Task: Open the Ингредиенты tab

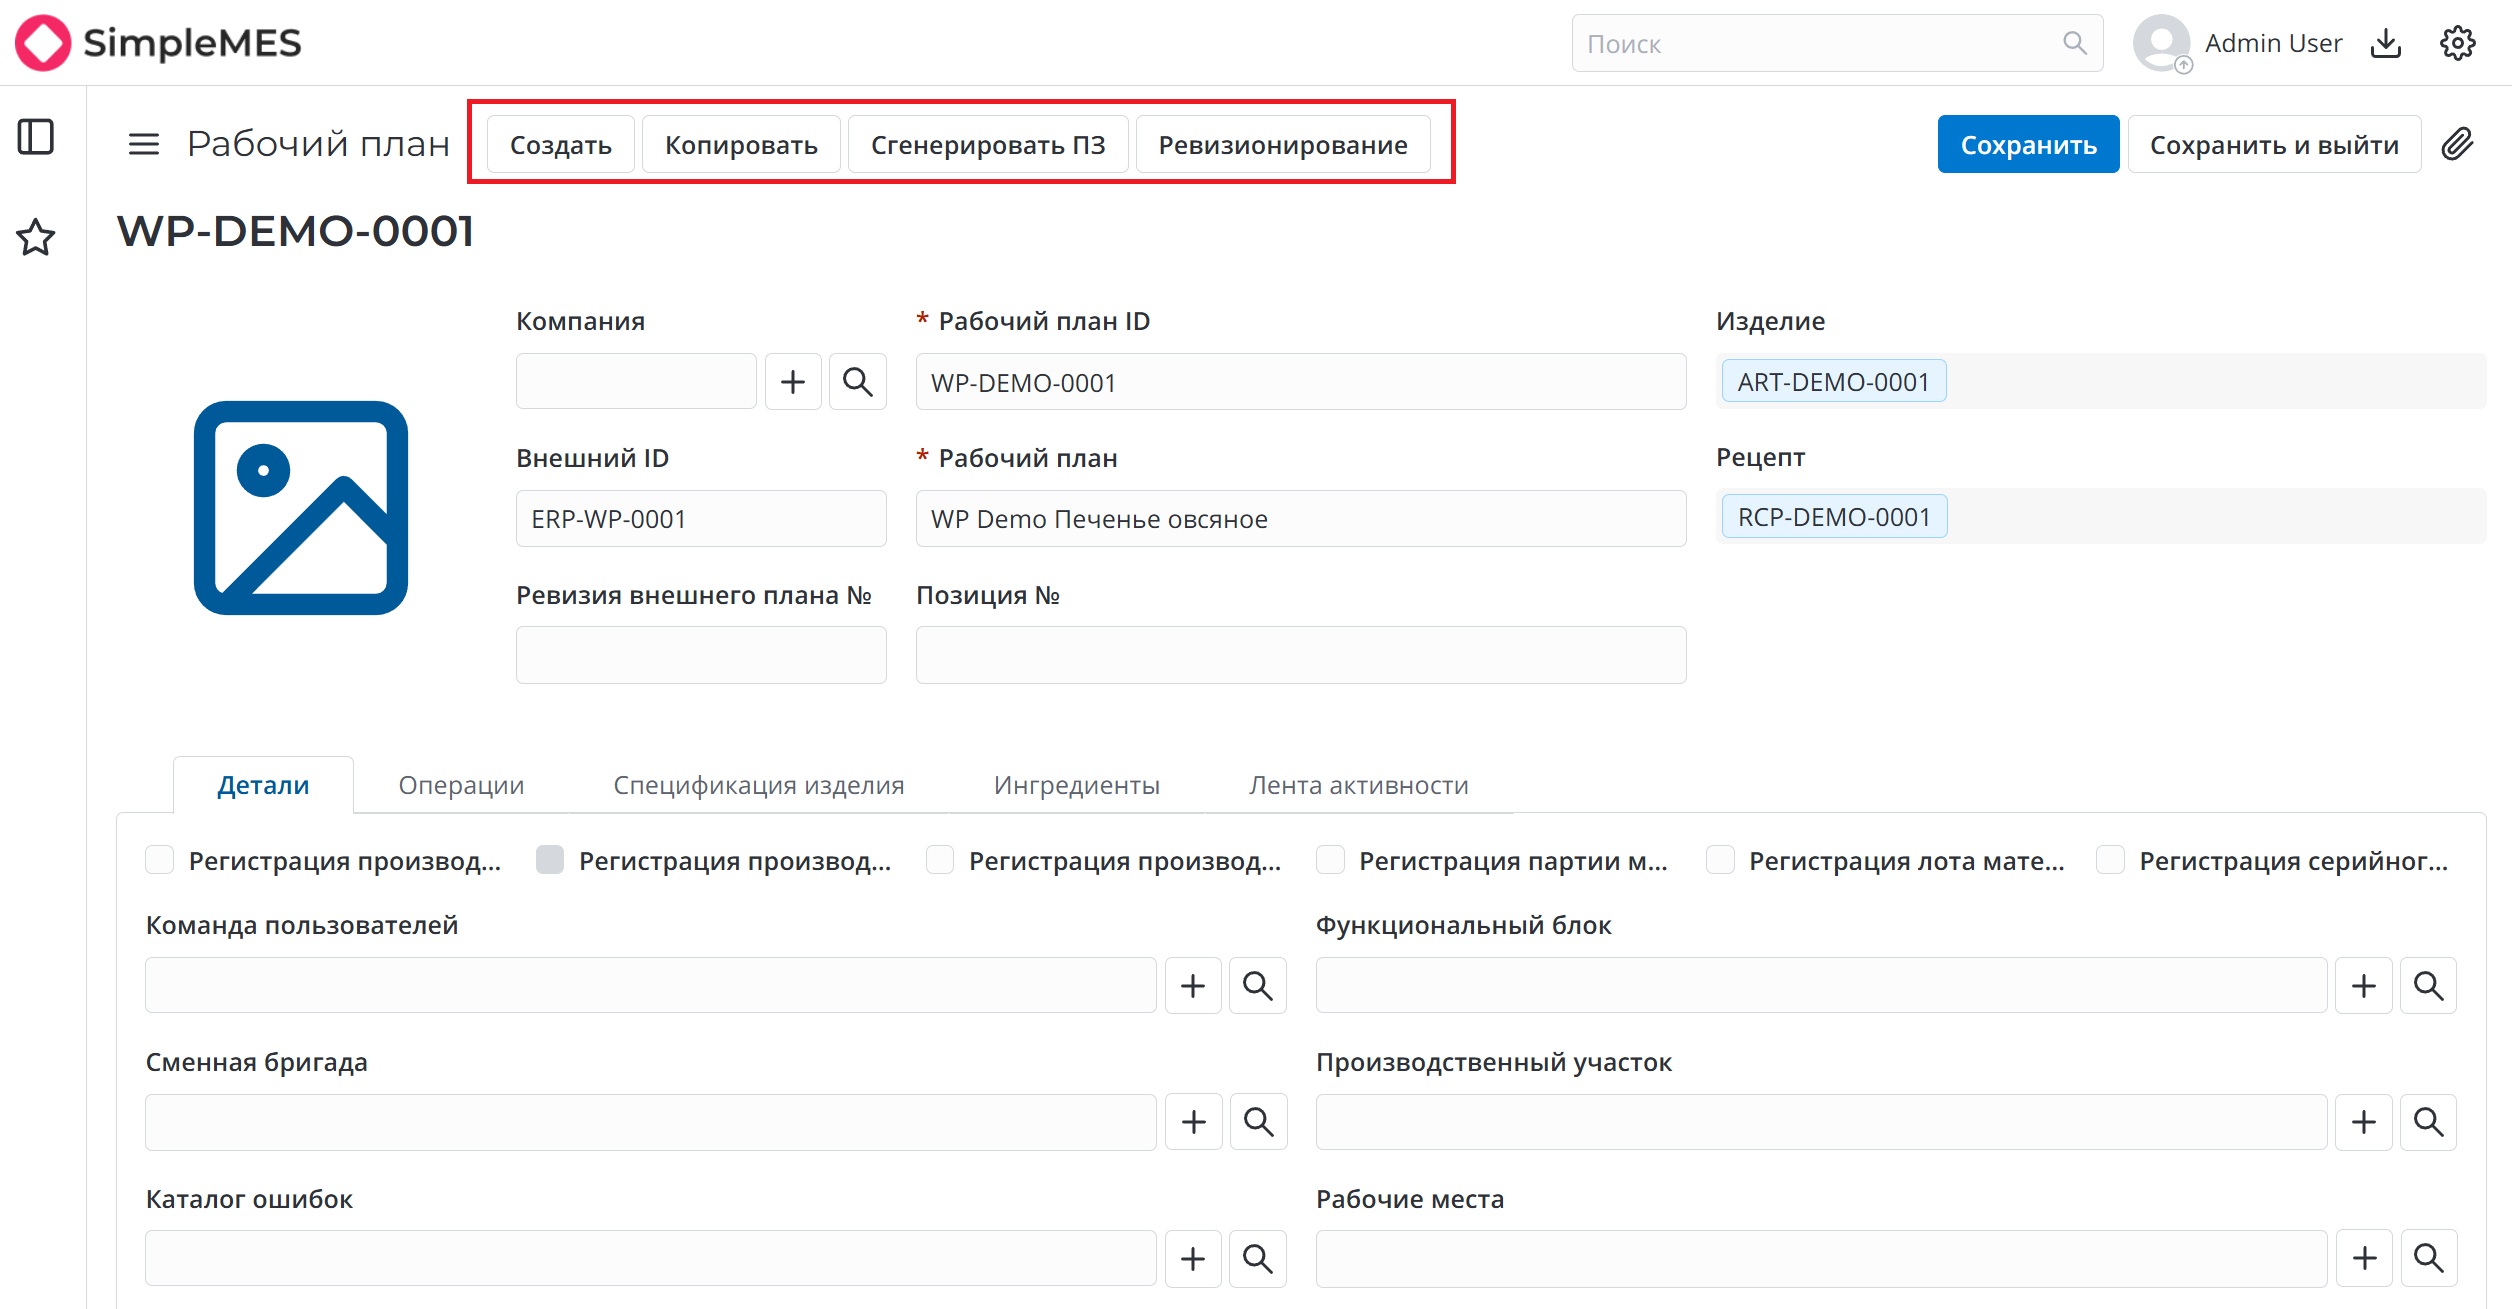Action: click(x=1077, y=785)
